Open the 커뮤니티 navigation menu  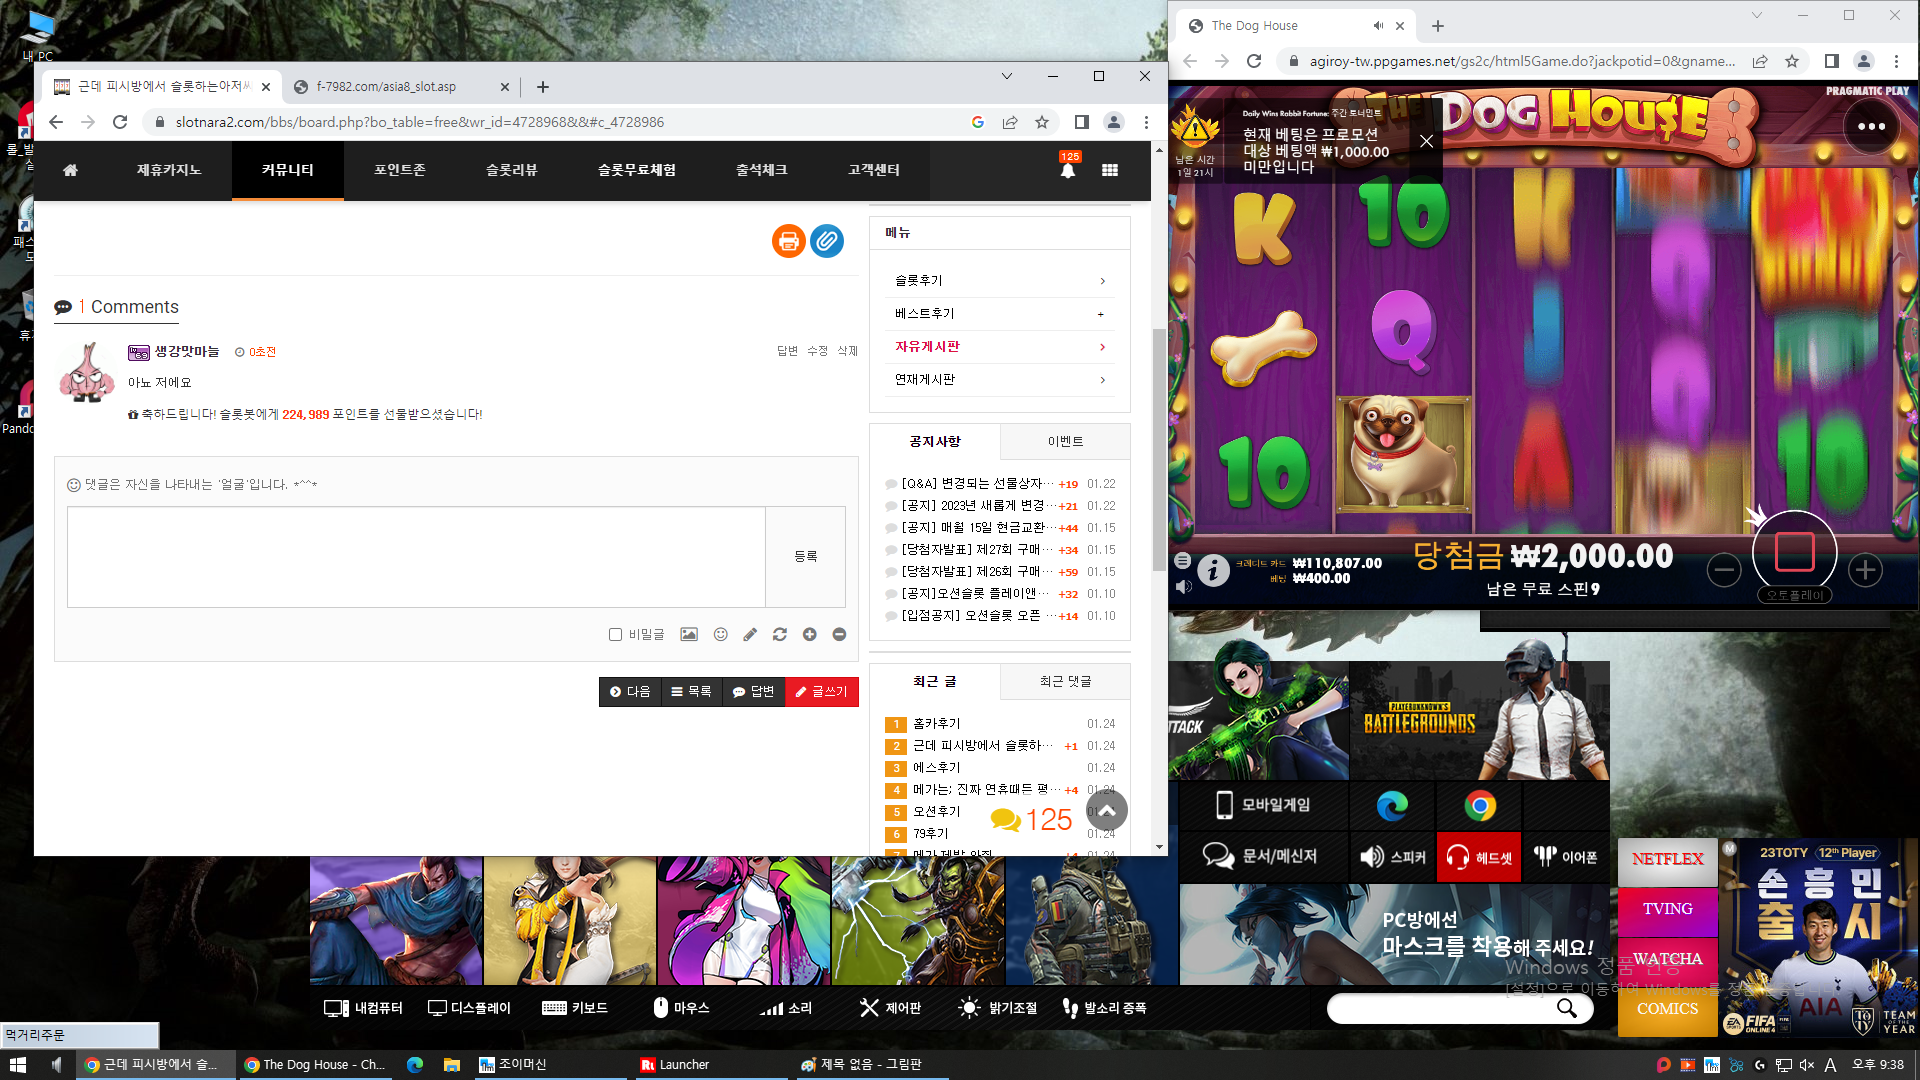[288, 170]
